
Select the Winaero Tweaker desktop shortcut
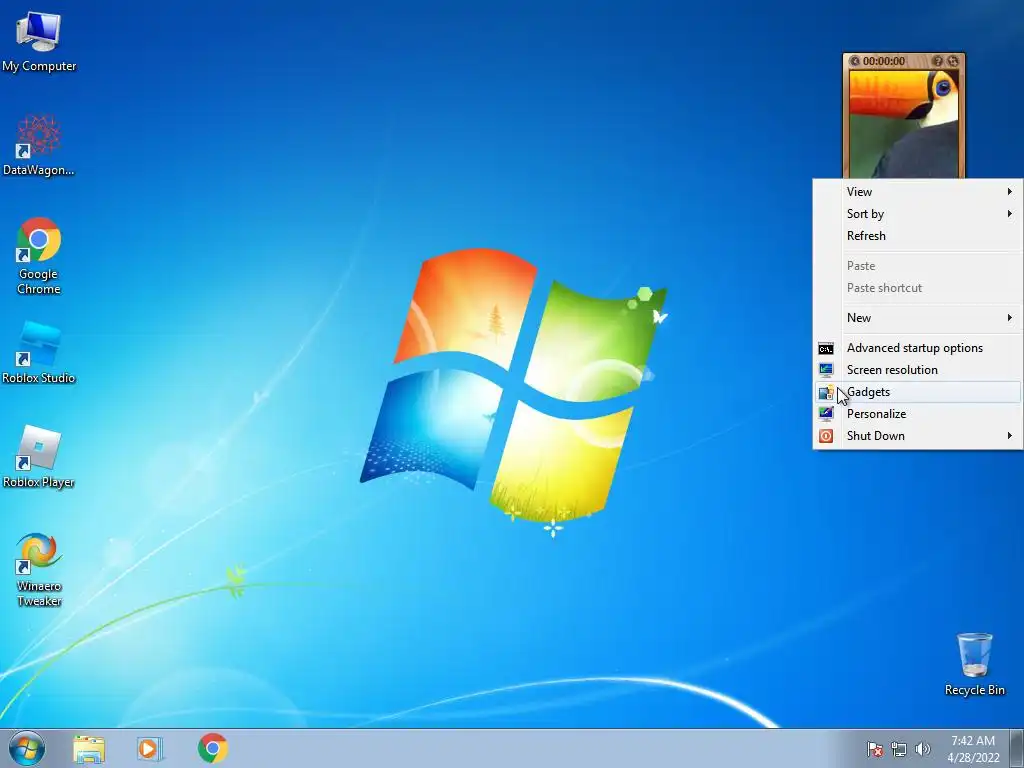point(39,569)
